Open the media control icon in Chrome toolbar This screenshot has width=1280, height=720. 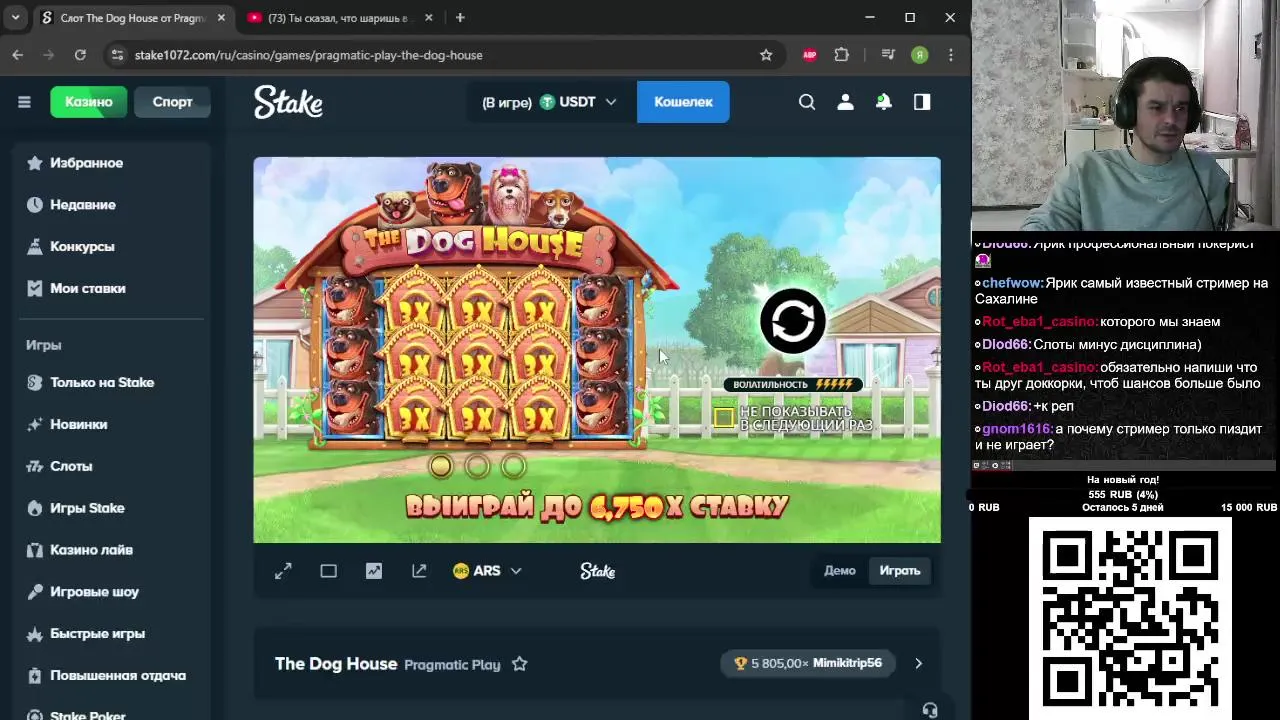(888, 55)
